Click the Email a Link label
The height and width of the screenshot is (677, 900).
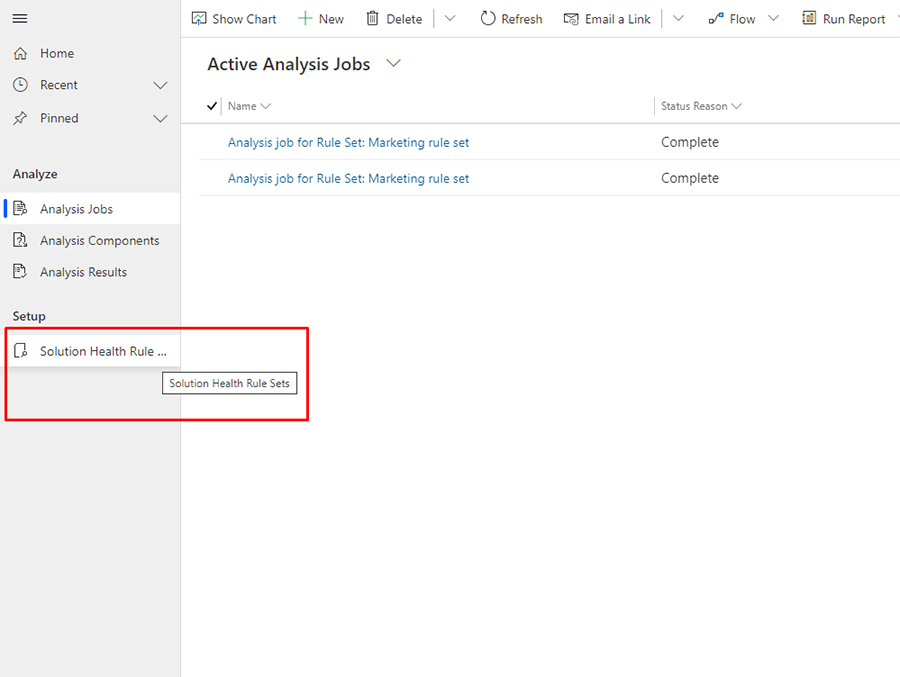pos(618,19)
